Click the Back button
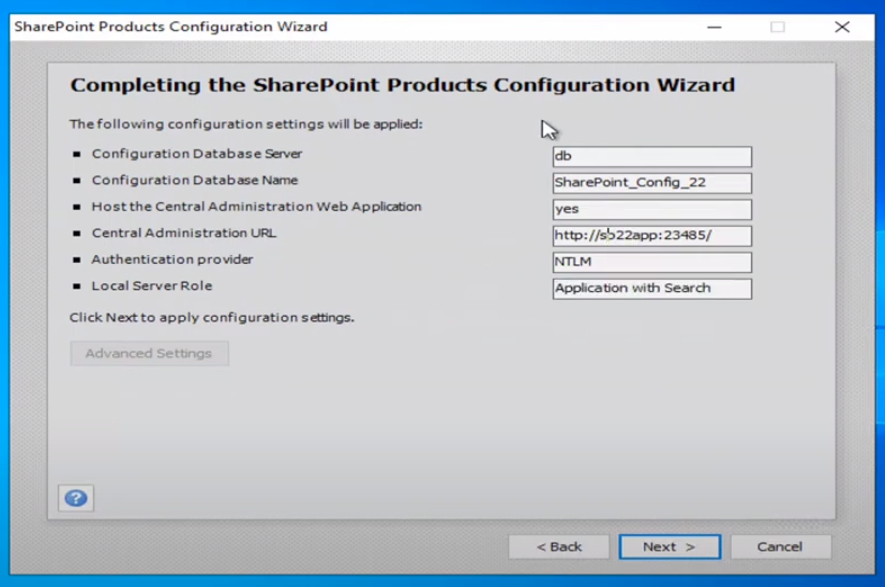885x587 pixels. tap(559, 546)
